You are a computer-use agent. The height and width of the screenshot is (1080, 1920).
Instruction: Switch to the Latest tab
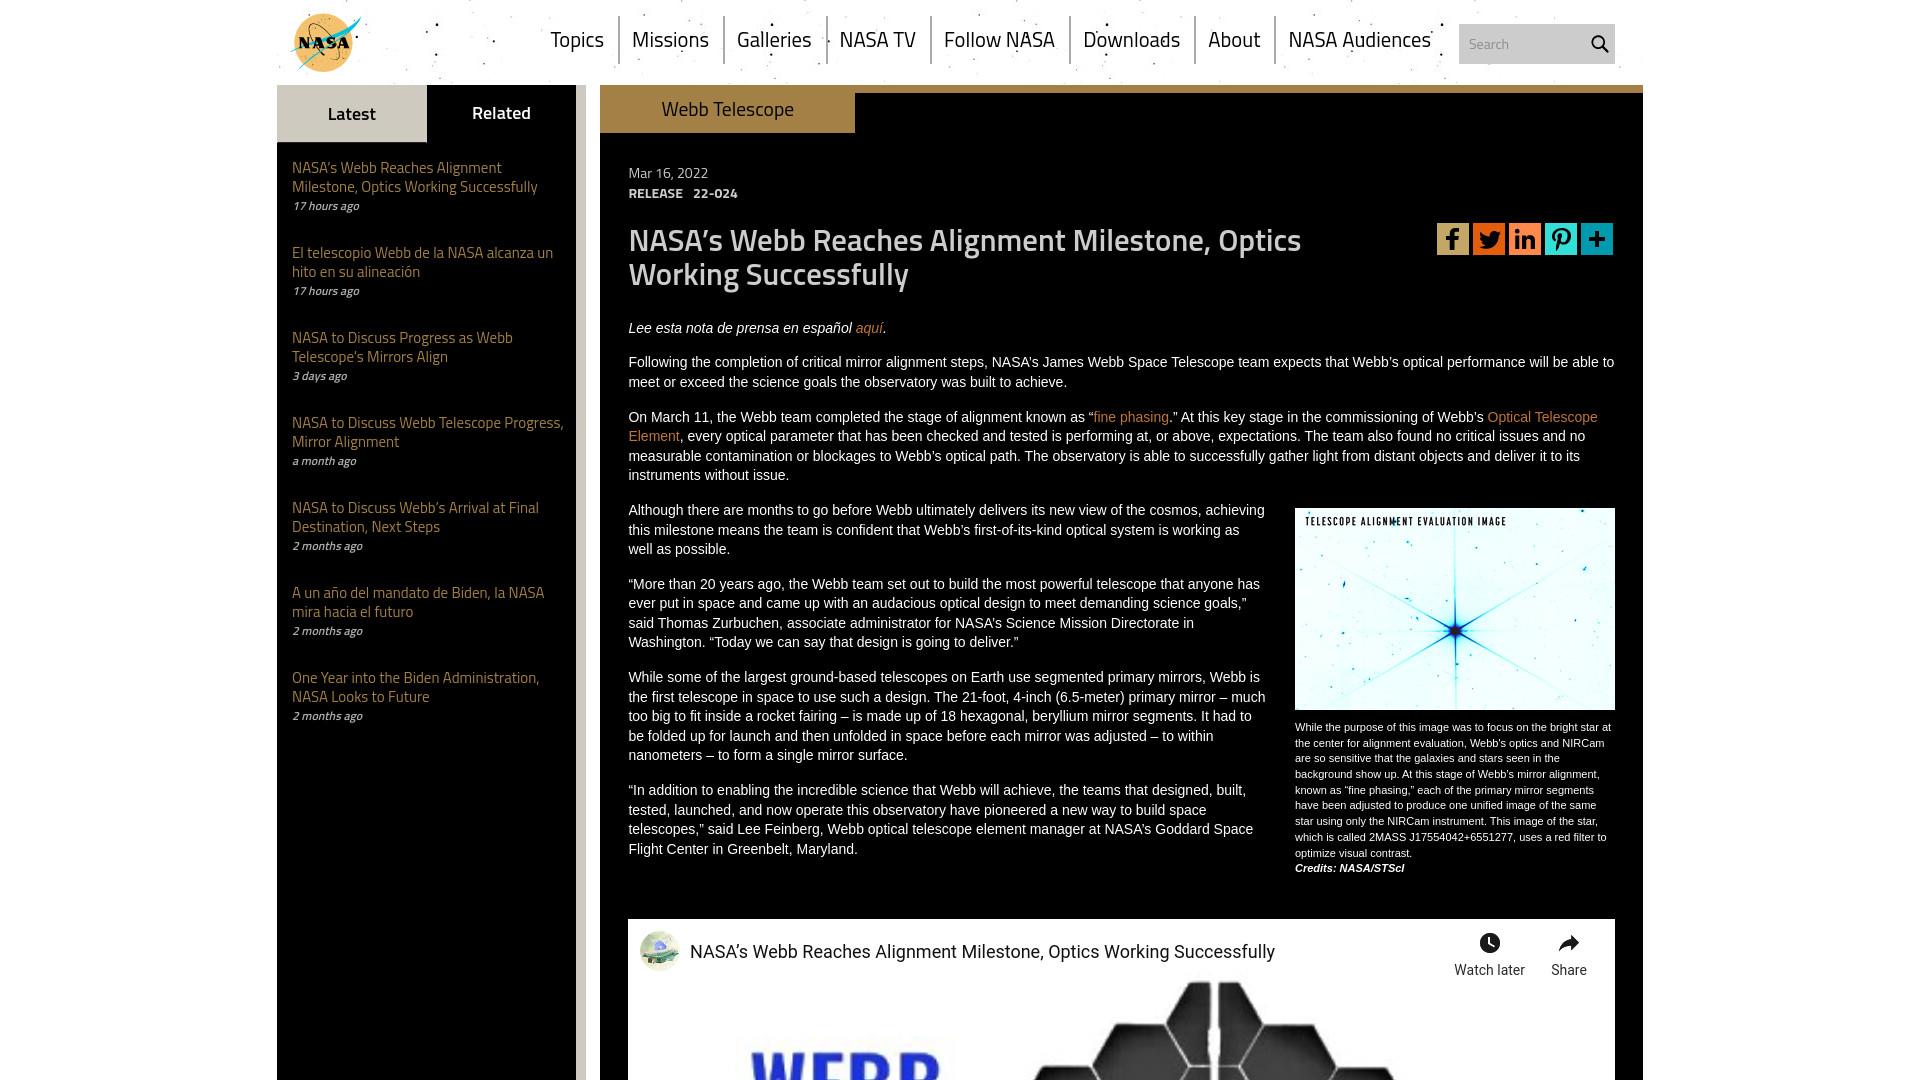[x=352, y=114]
